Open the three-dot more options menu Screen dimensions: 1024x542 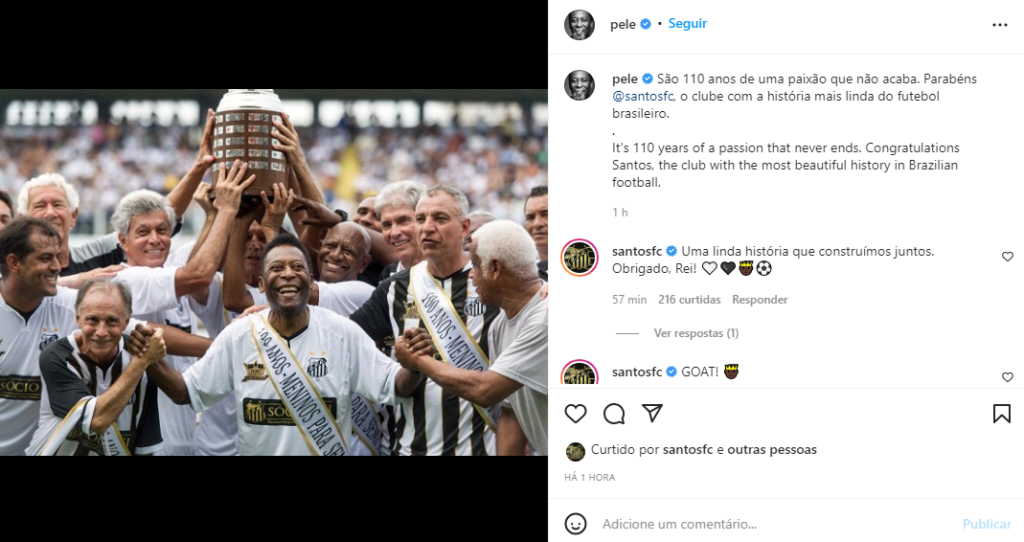(x=1000, y=24)
